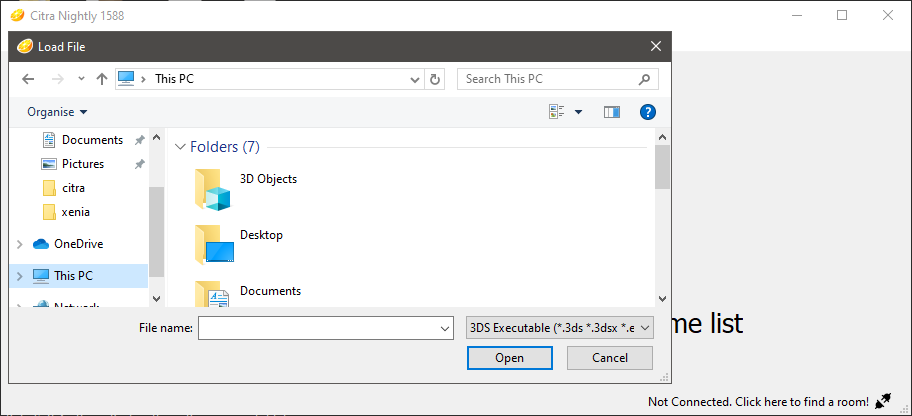Expand the This PC tree node
This screenshot has width=912, height=416.
20,276
